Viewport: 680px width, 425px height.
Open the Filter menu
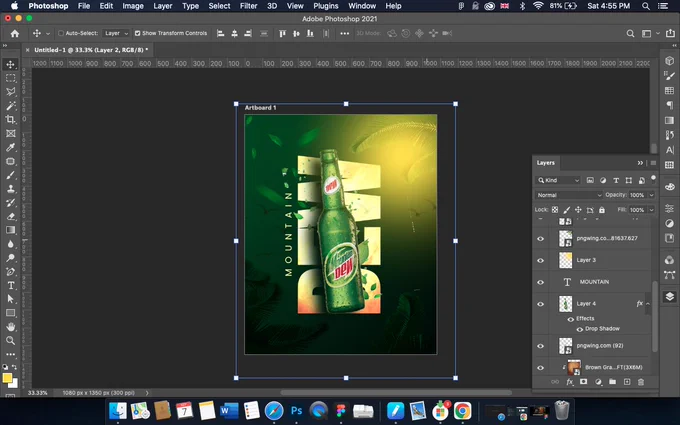click(x=248, y=6)
